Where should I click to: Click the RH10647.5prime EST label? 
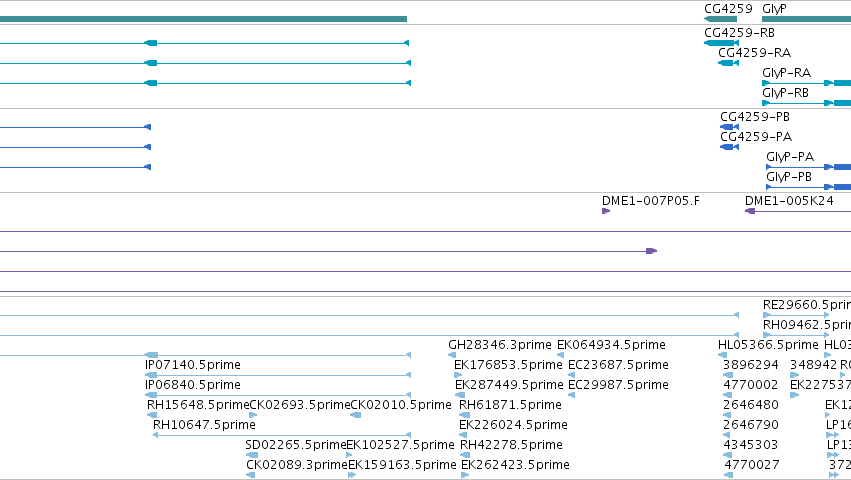(x=204, y=425)
